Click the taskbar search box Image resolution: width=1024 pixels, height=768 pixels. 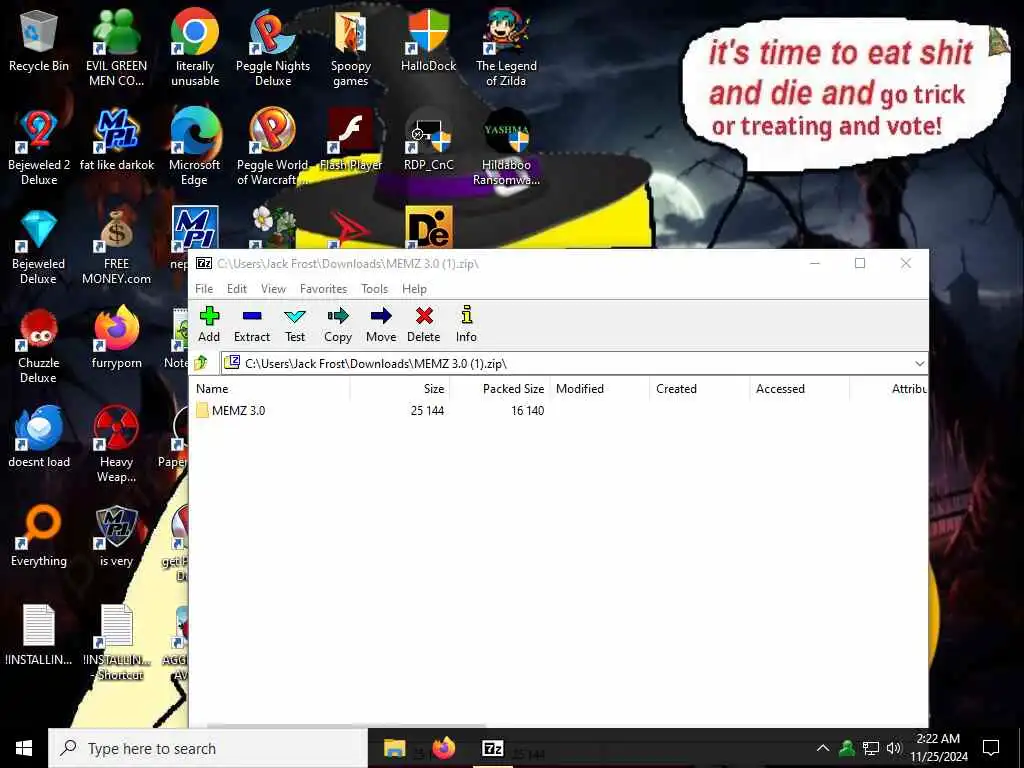coord(208,748)
